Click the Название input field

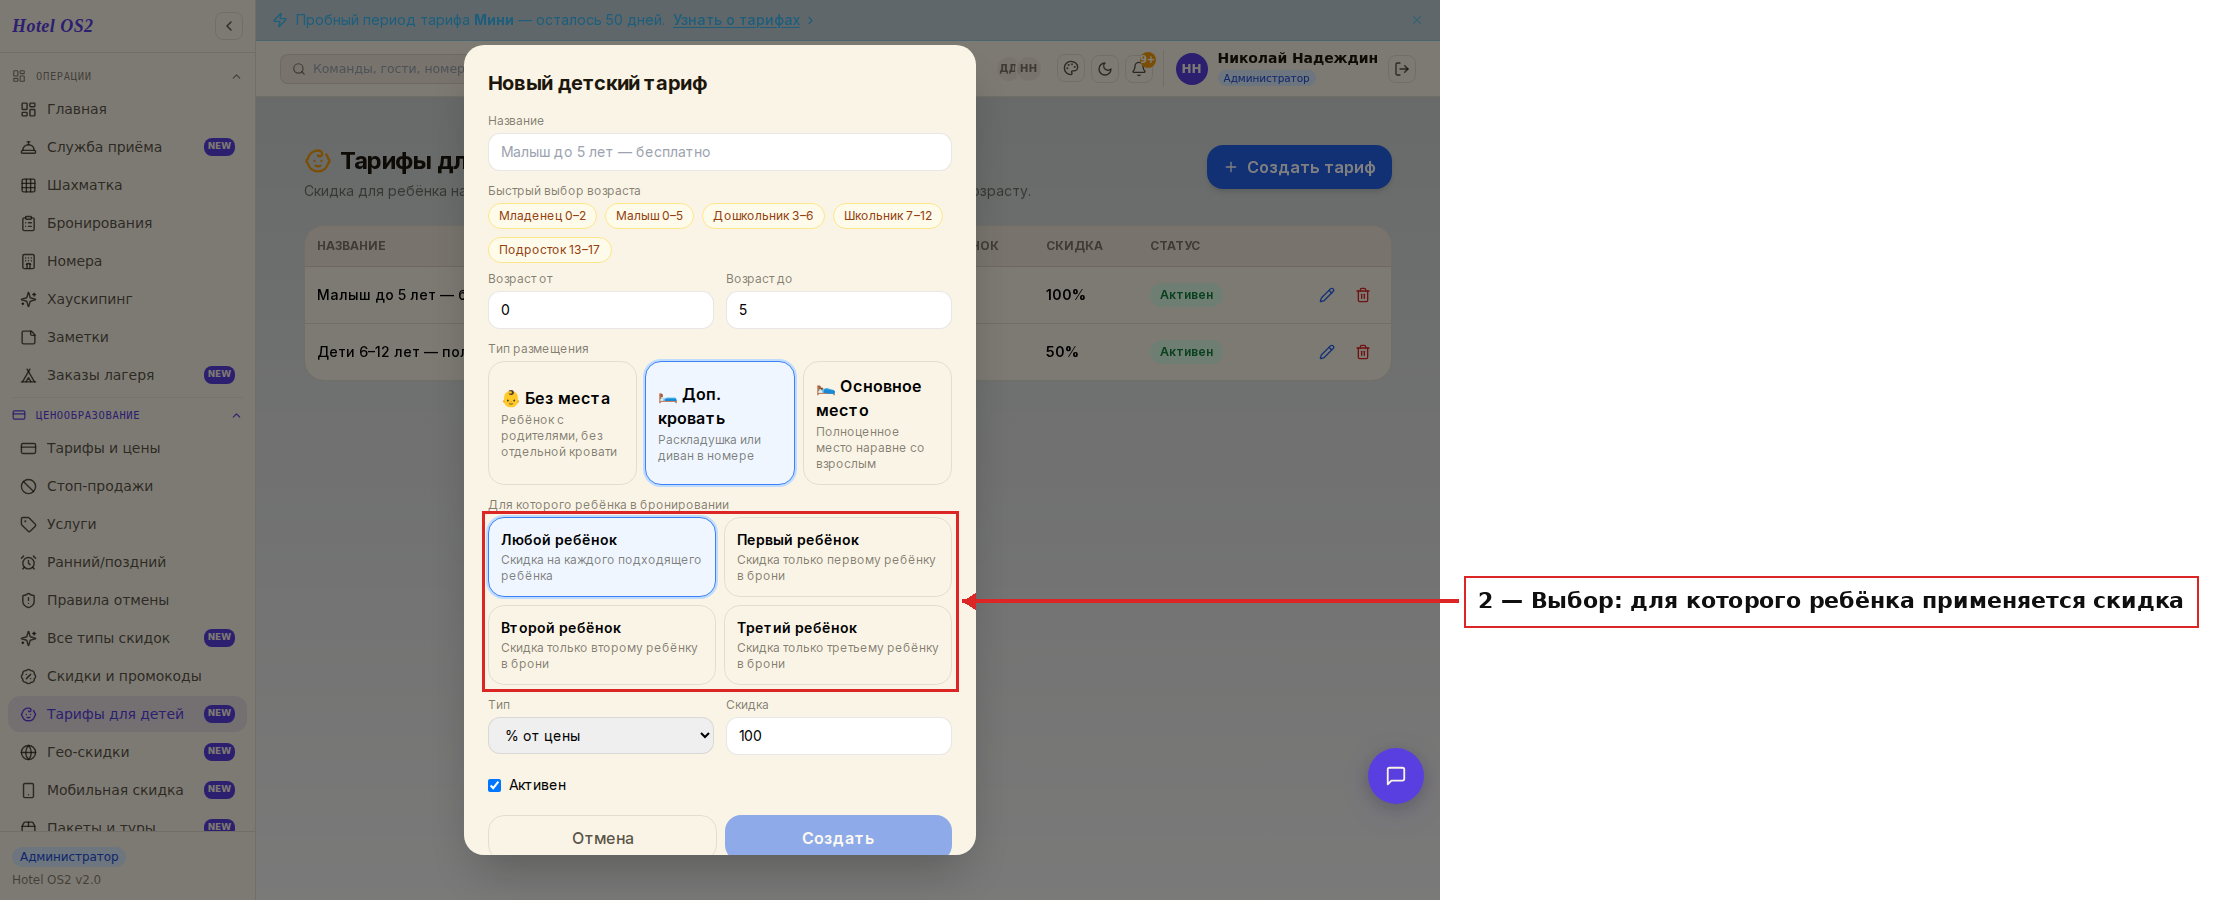[x=720, y=152]
